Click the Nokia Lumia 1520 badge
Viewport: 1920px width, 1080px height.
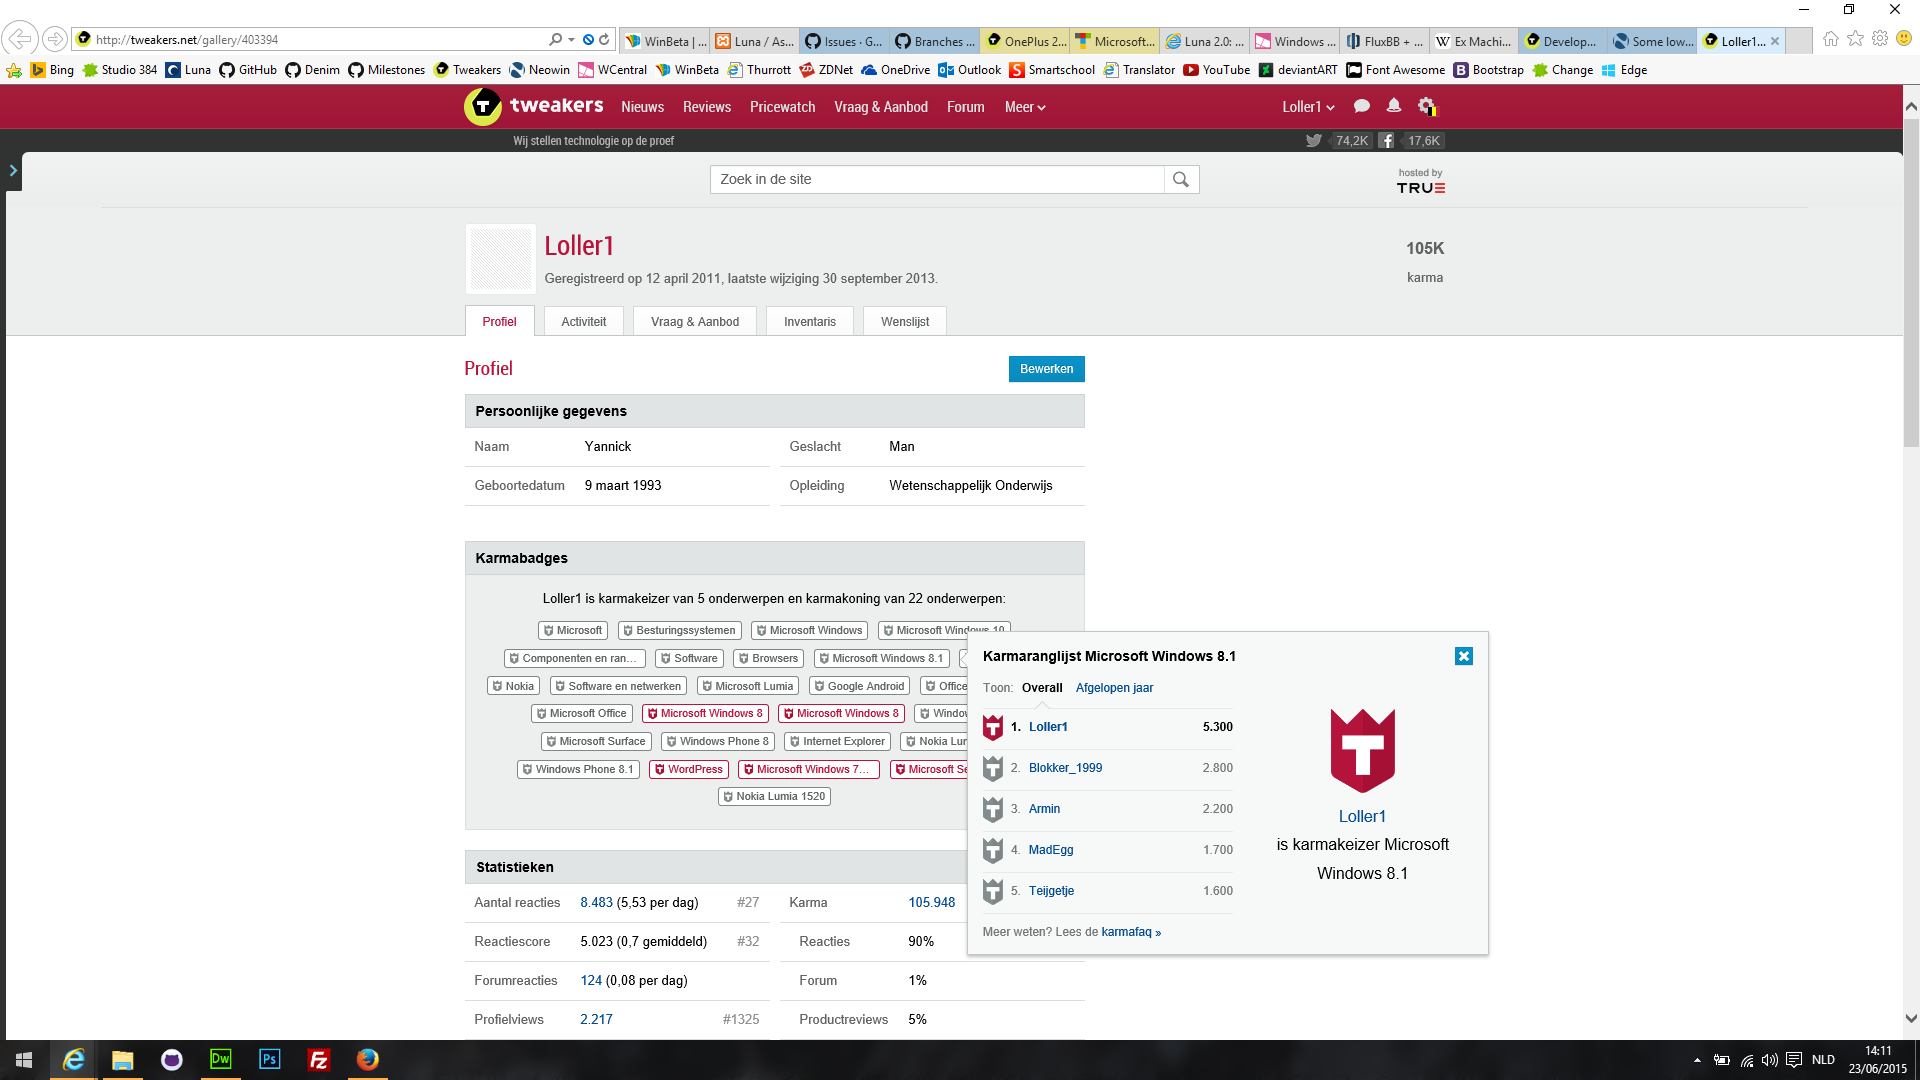pos(774,797)
